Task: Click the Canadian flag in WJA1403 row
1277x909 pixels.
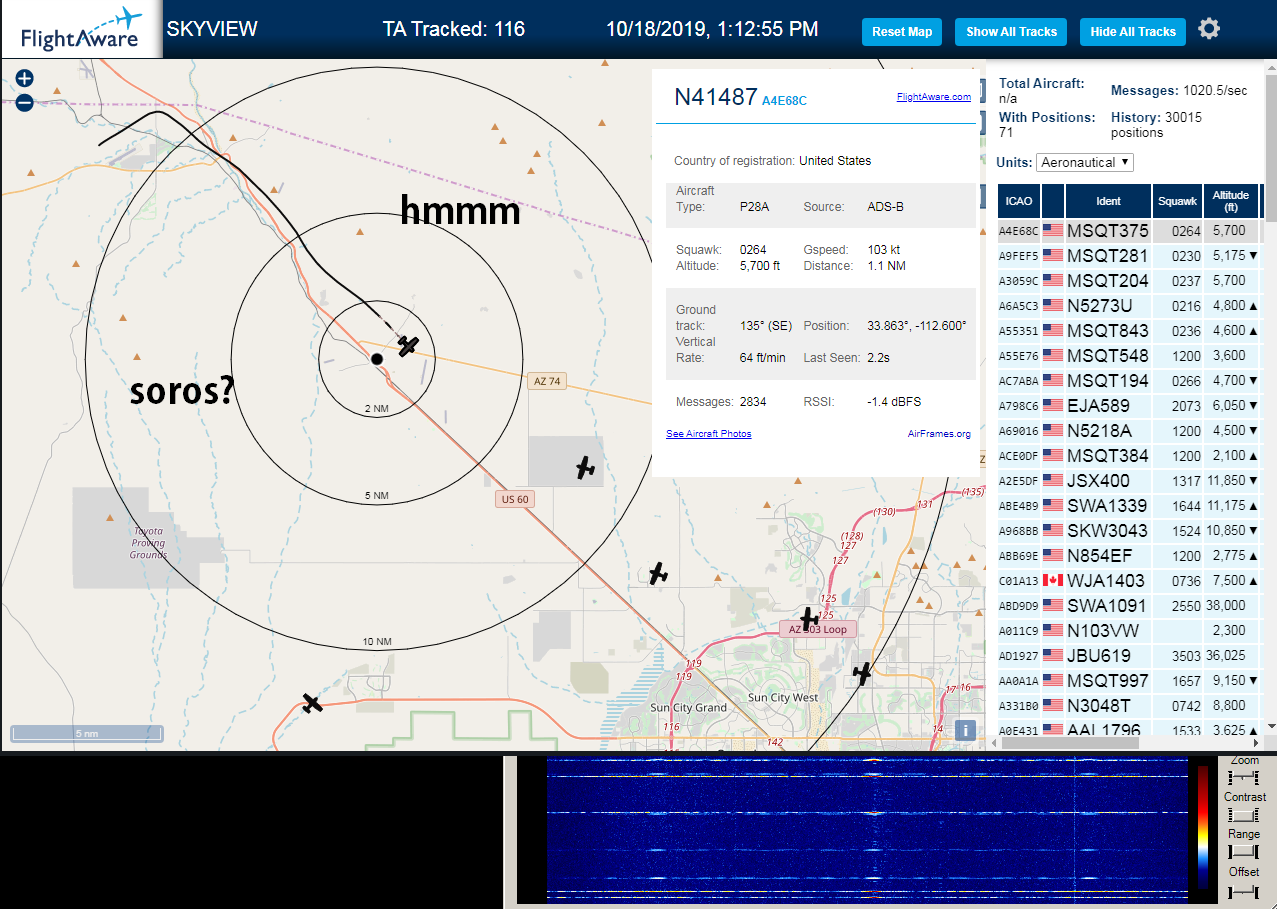Action: [1052, 581]
